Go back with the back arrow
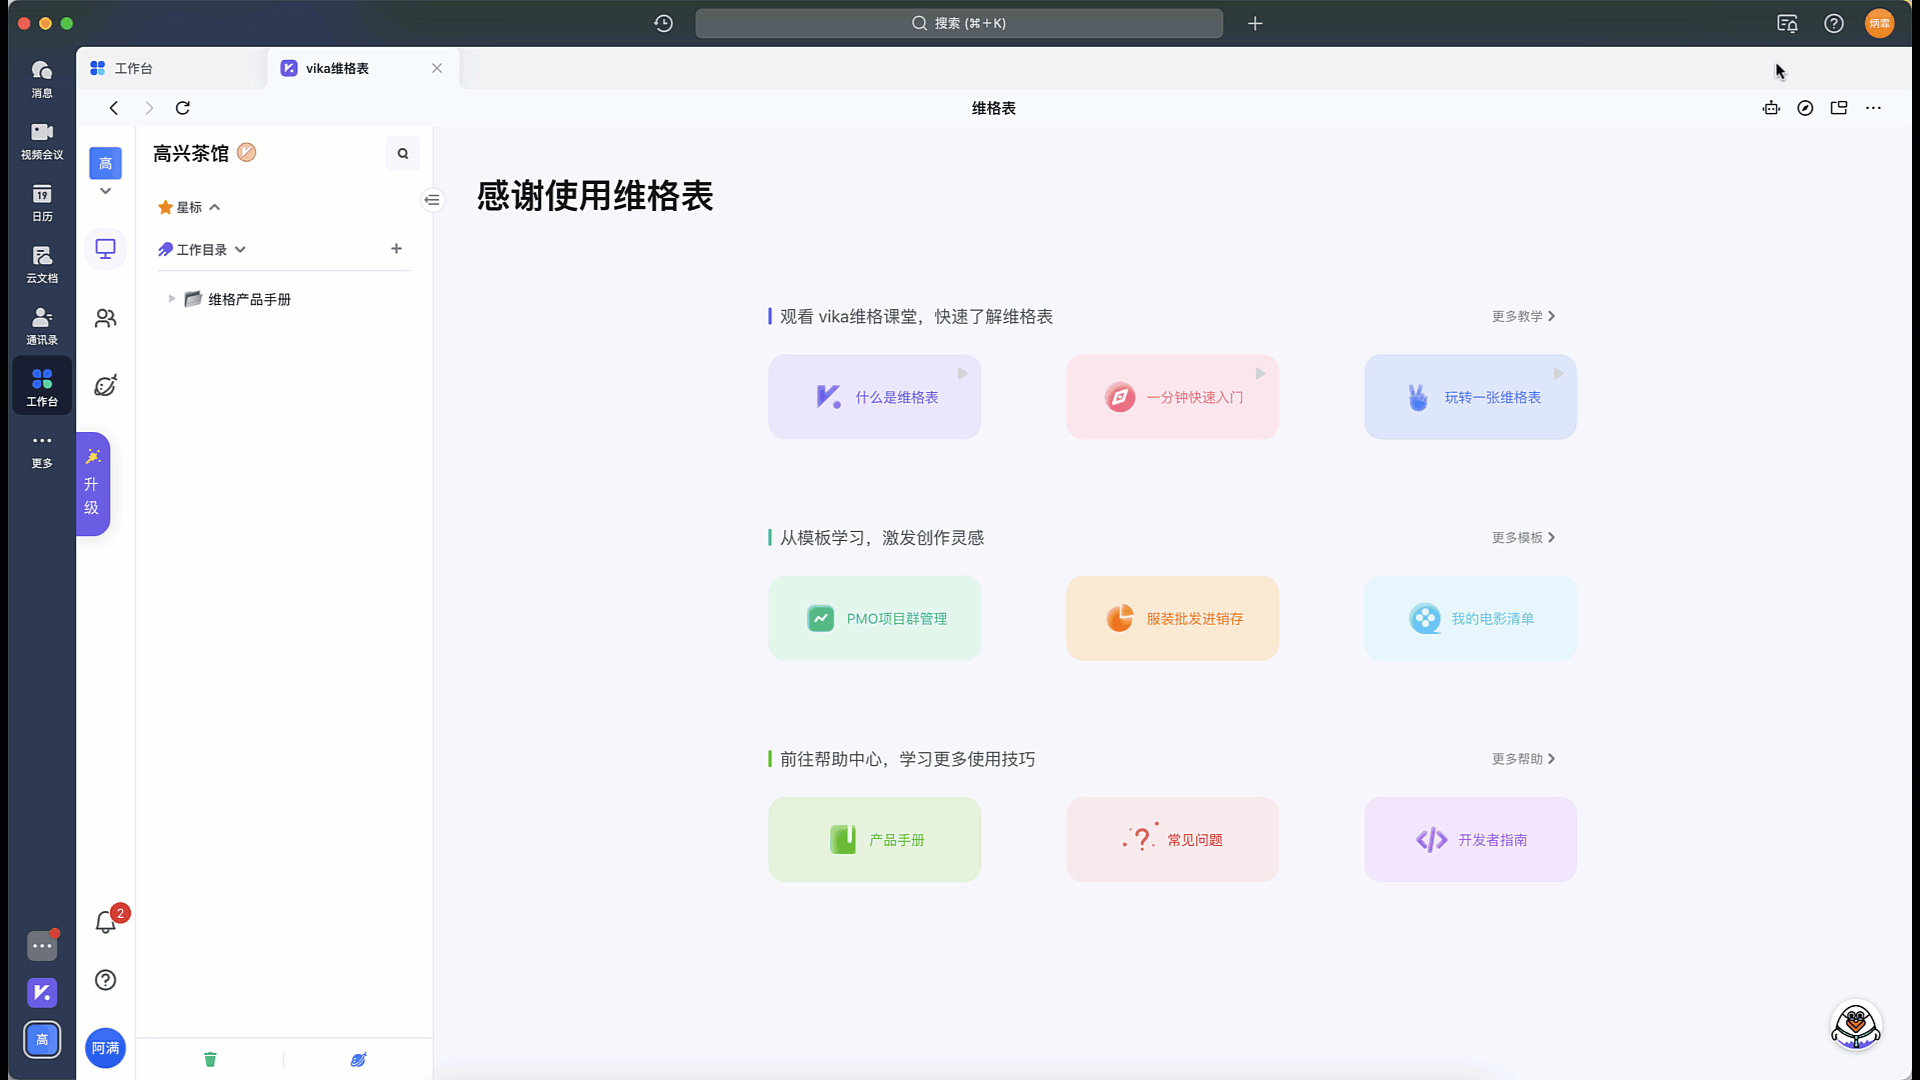The width and height of the screenshot is (1920, 1080). [114, 108]
